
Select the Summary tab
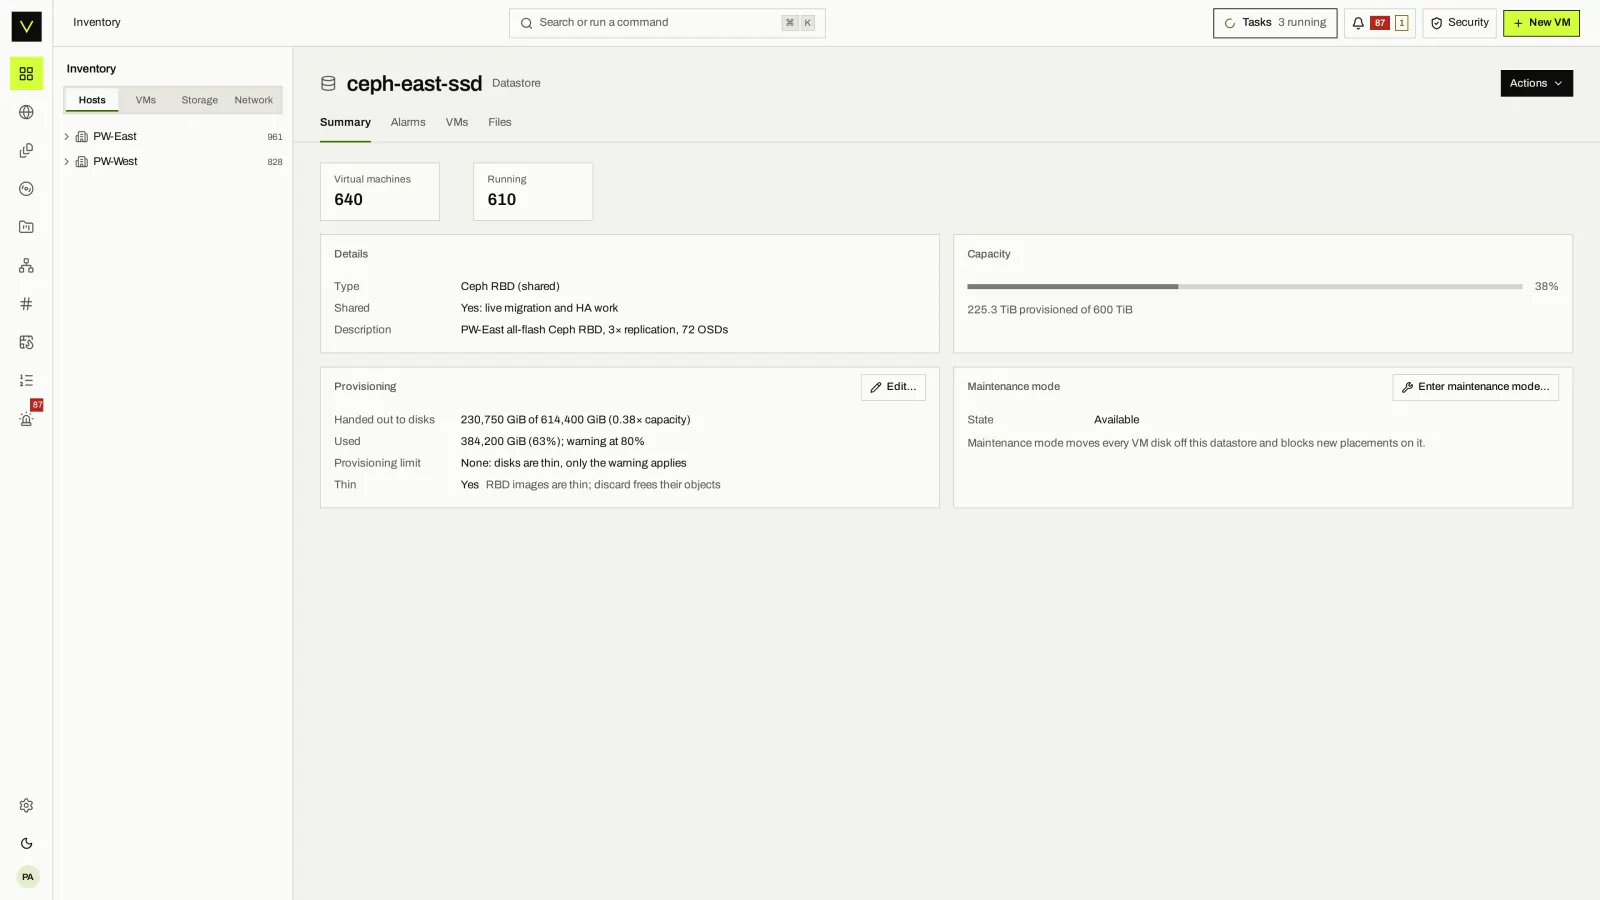tap(345, 123)
